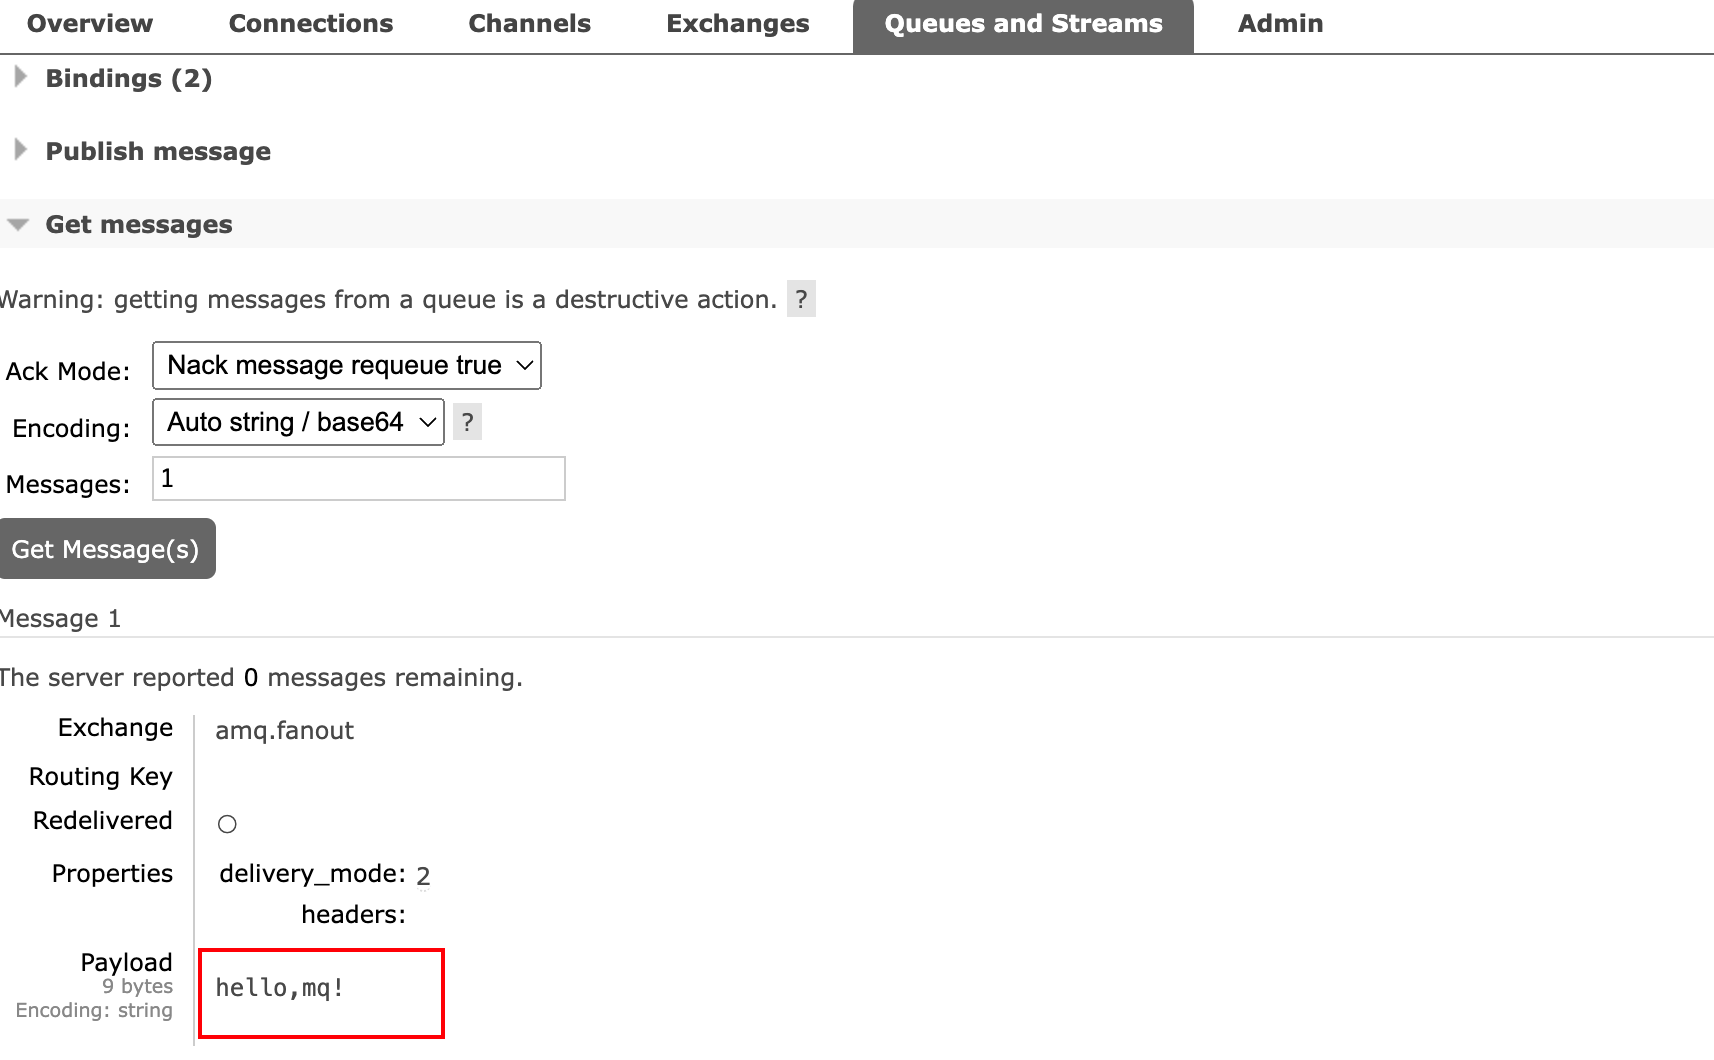Viewport: 1714px width, 1060px height.
Task: Click the delivery_mode value 2
Action: [423, 876]
